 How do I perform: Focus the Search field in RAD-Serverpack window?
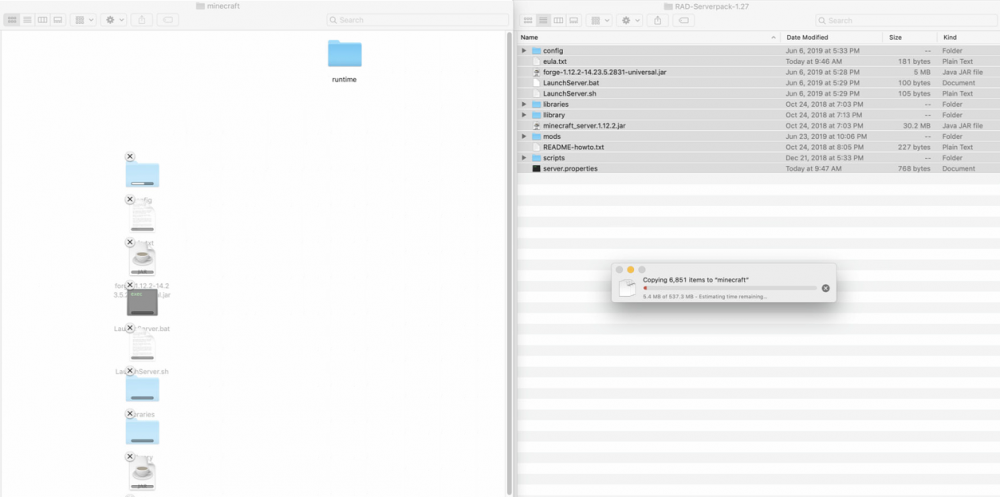coord(908,20)
